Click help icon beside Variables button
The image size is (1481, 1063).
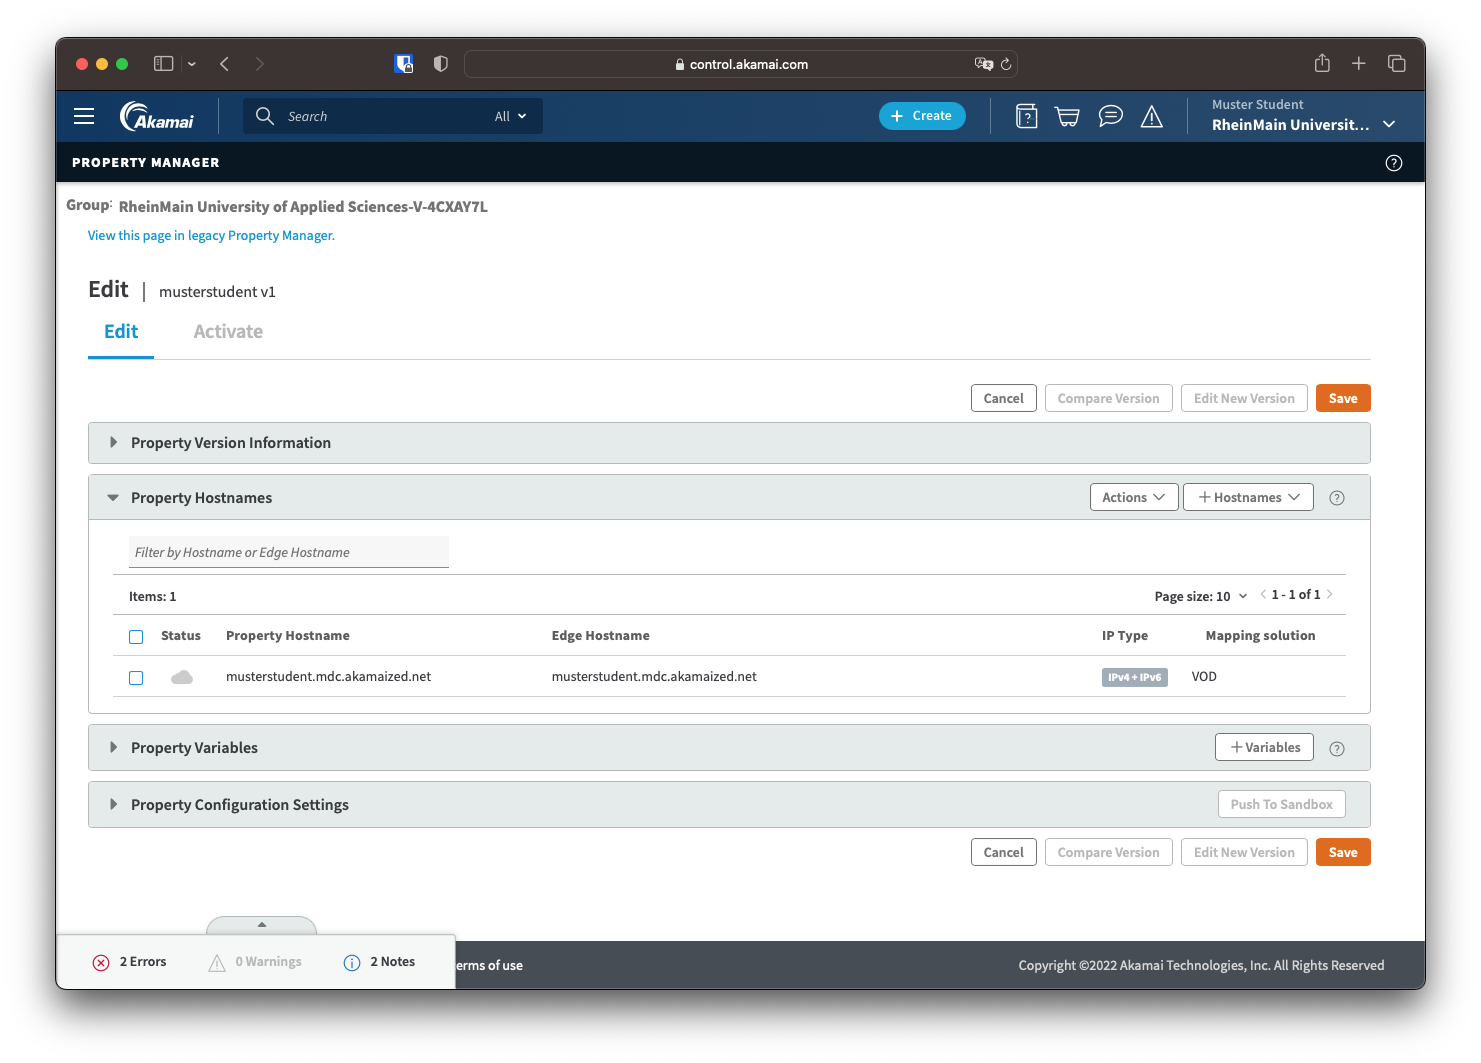(1337, 749)
